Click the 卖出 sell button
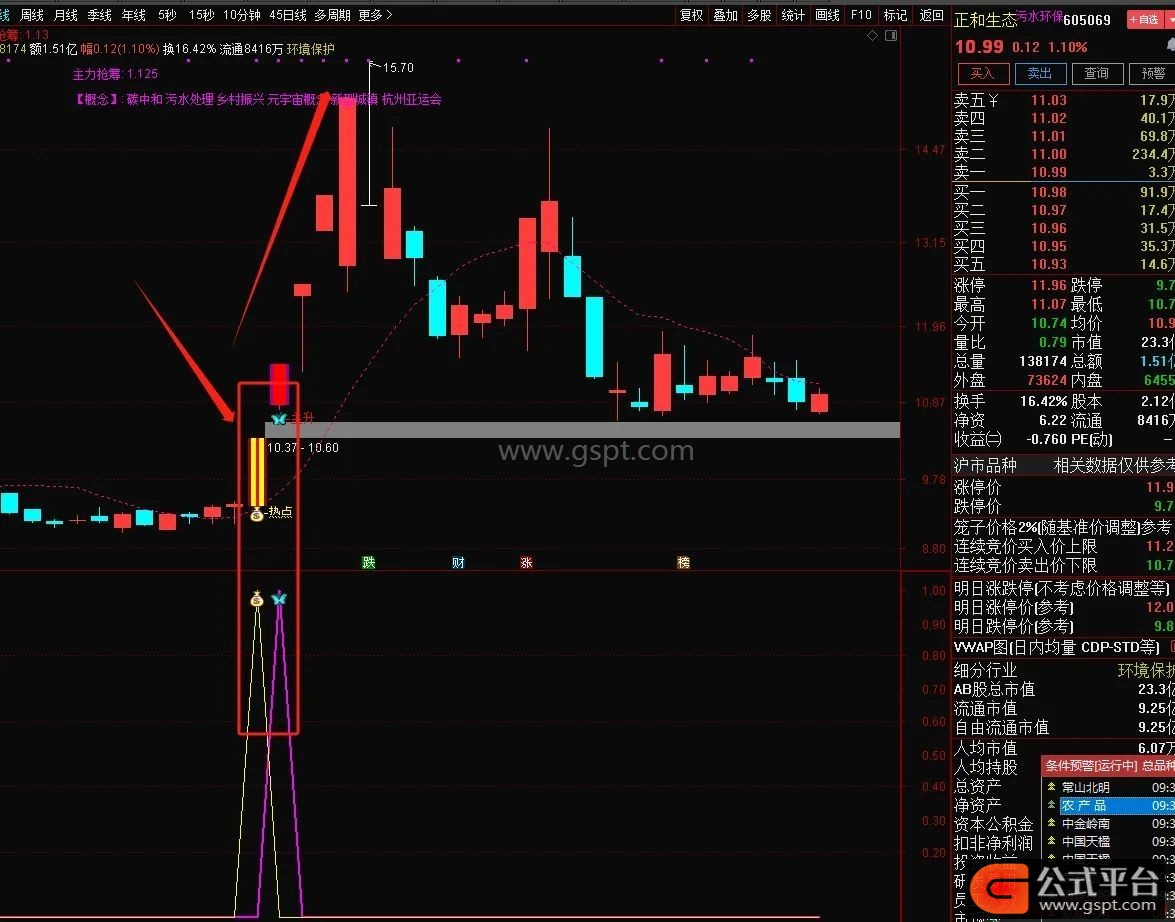Screen dimensions: 1175x922 tap(1039, 73)
